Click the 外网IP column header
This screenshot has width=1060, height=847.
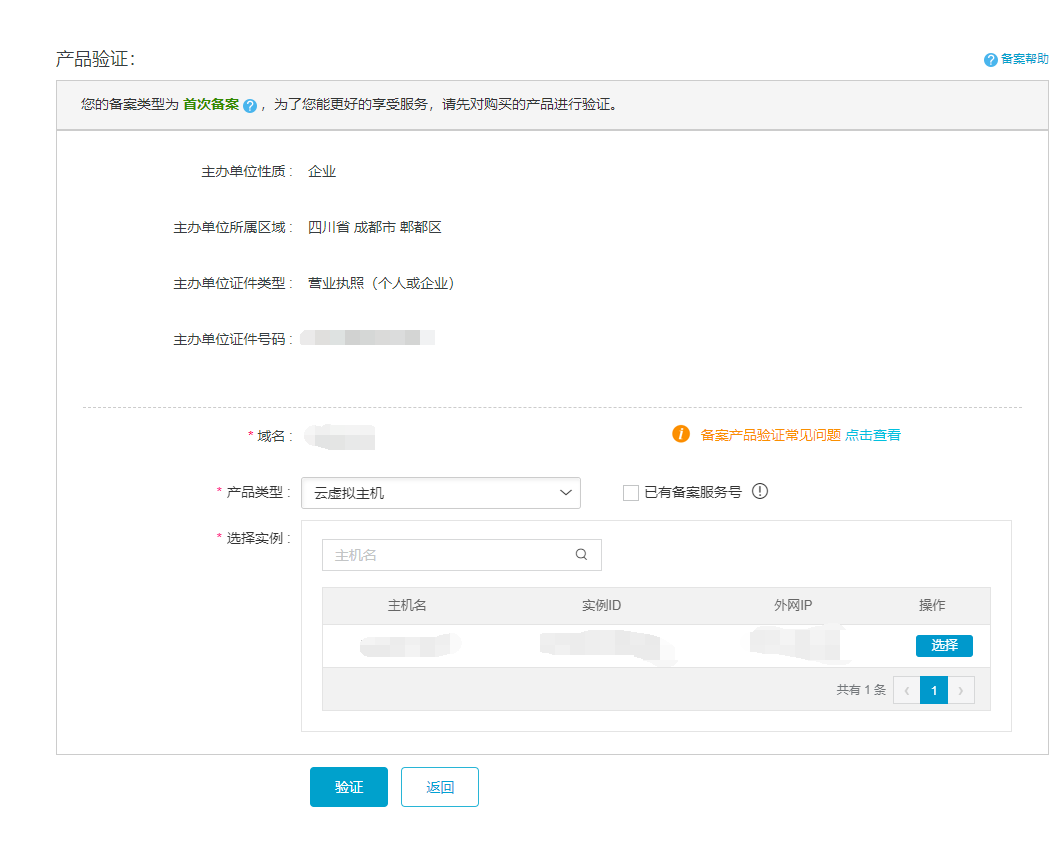pyautogui.click(x=793, y=606)
